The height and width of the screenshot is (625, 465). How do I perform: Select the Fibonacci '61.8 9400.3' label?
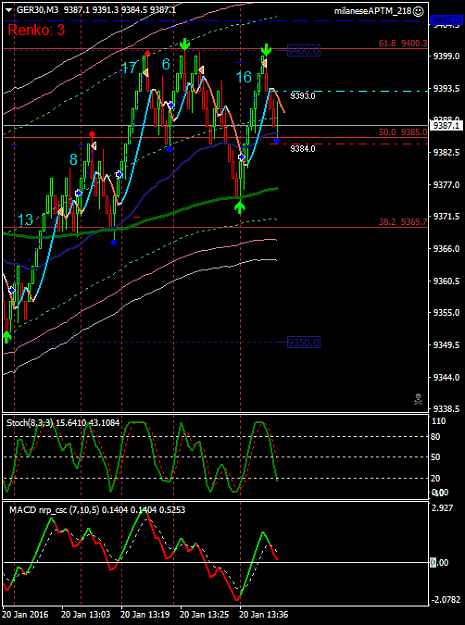click(x=403, y=43)
